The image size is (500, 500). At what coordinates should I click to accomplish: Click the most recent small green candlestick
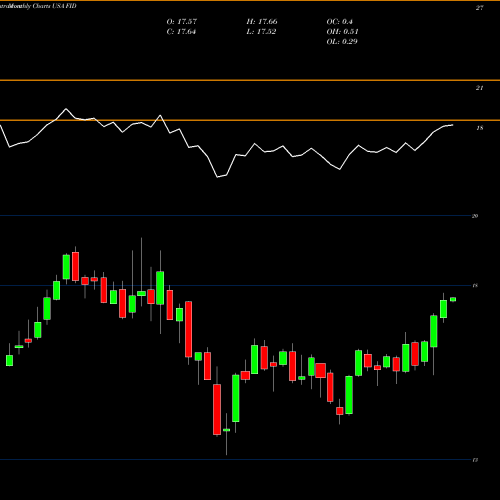[x=453, y=299]
